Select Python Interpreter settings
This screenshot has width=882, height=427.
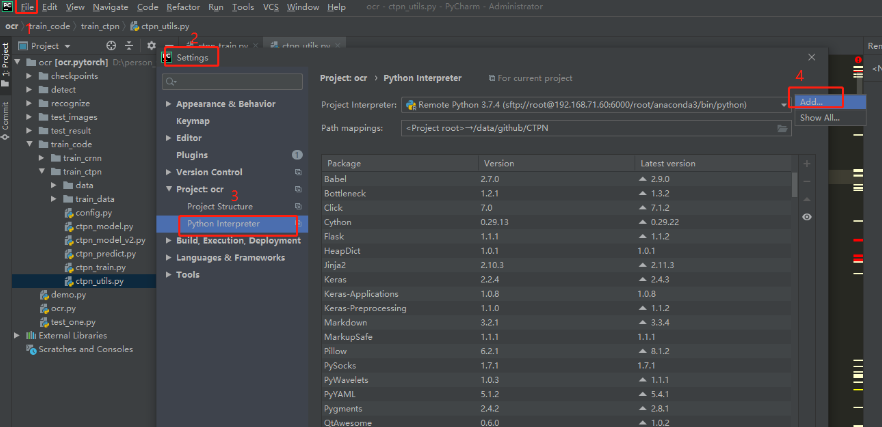(x=223, y=223)
